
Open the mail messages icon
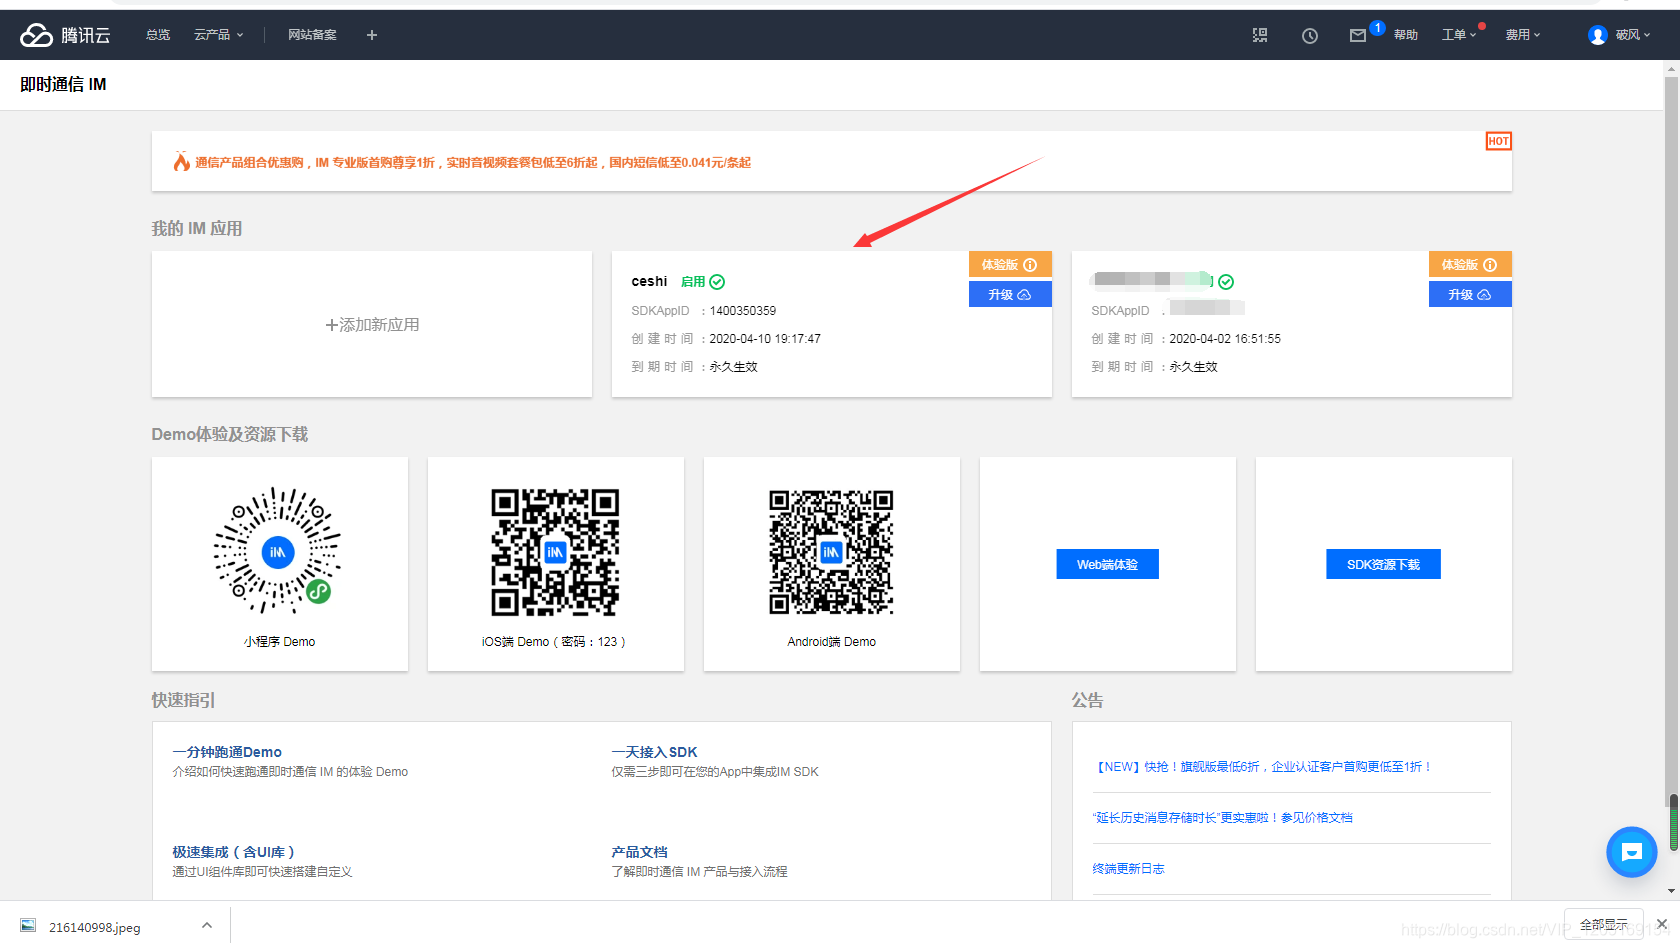(1358, 35)
